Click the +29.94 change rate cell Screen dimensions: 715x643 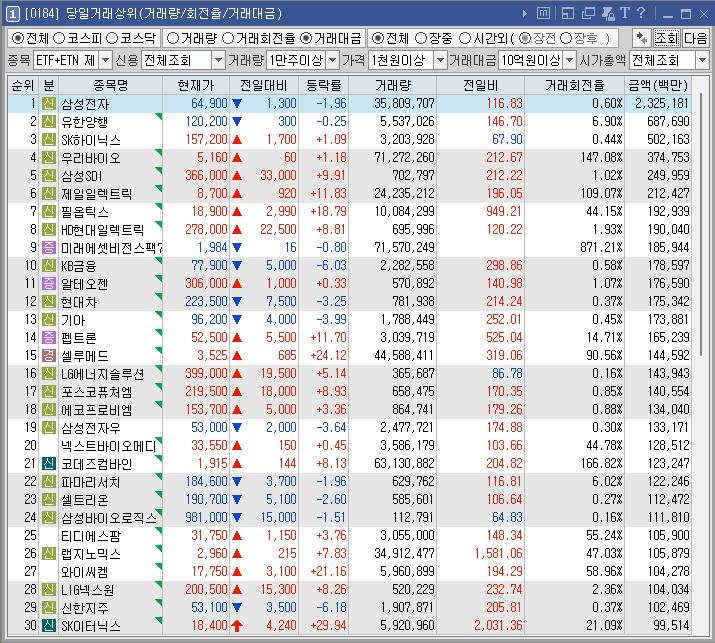[328, 626]
